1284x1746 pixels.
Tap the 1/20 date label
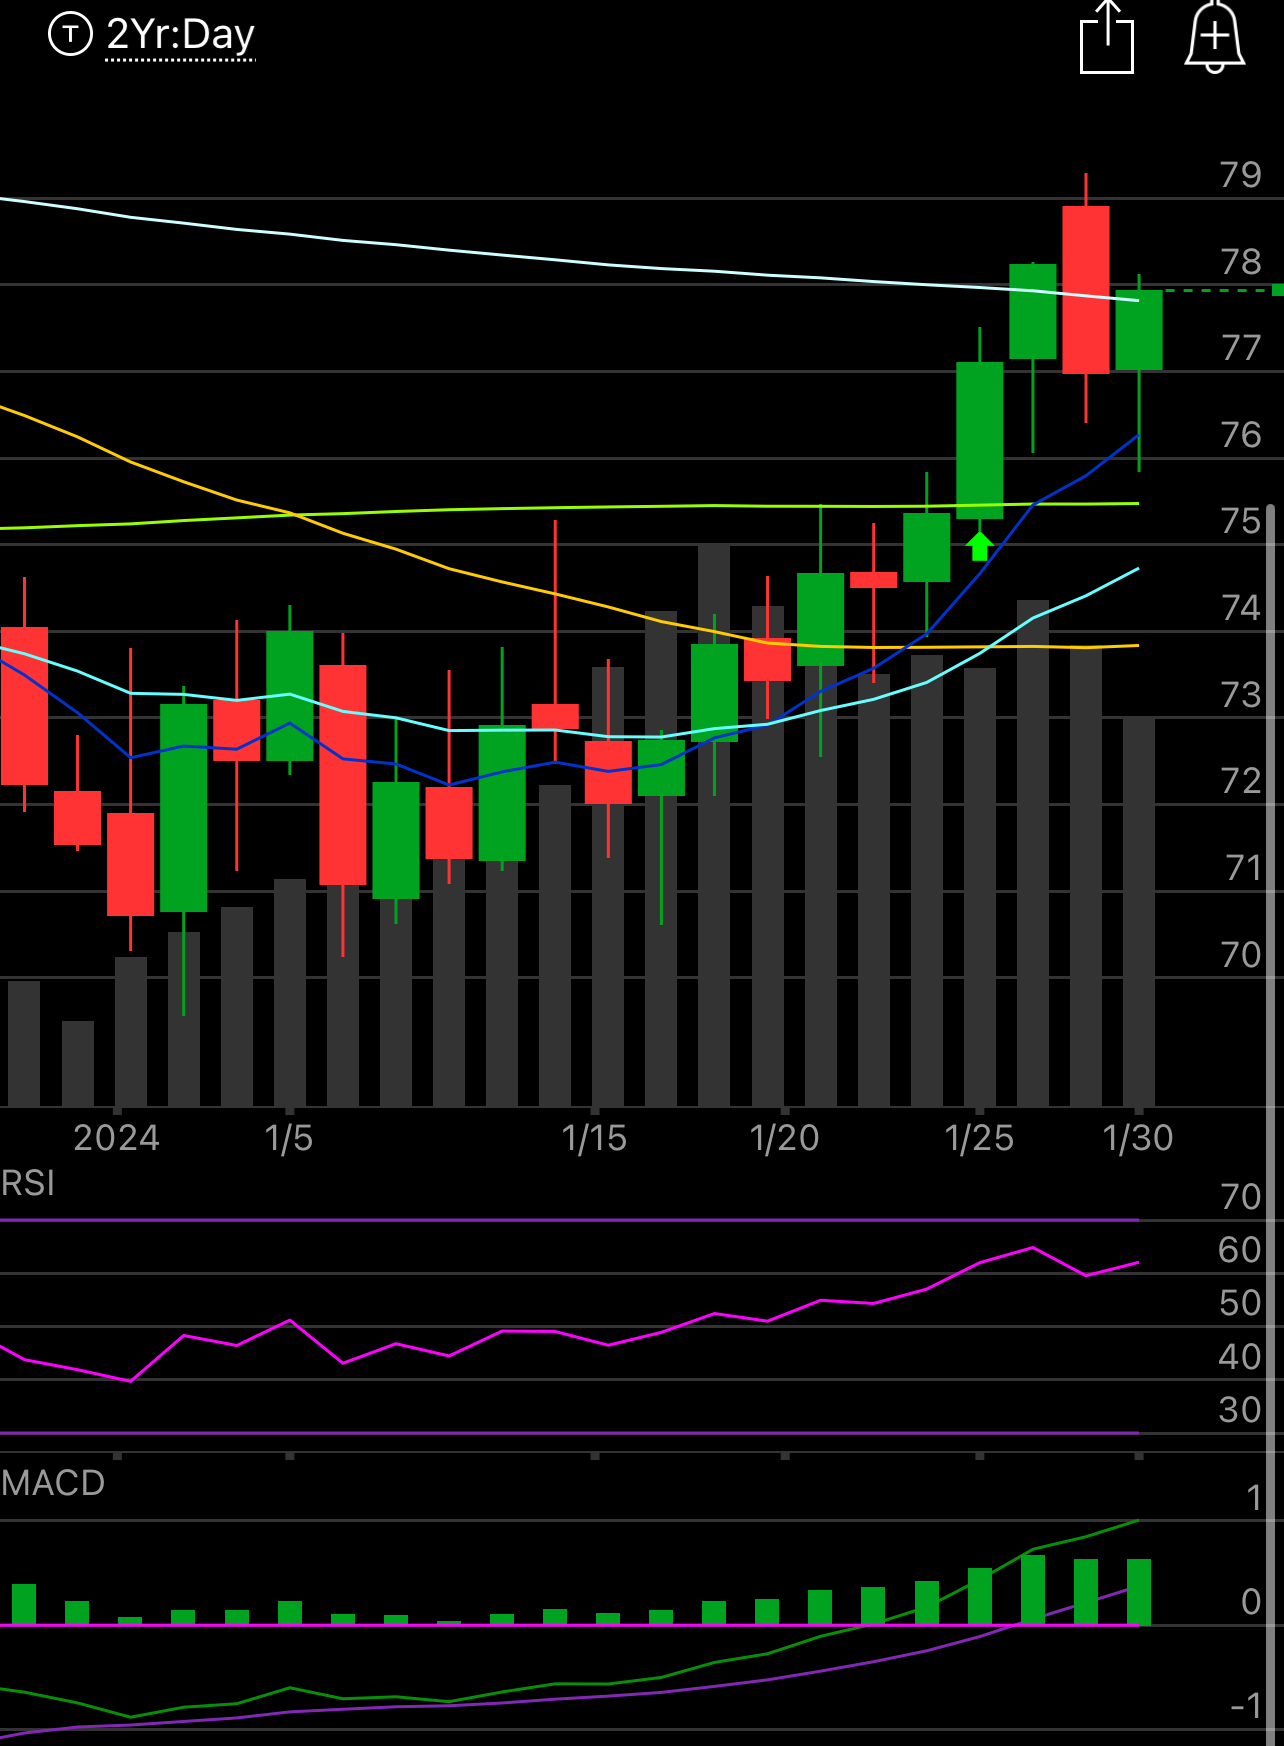click(785, 1138)
